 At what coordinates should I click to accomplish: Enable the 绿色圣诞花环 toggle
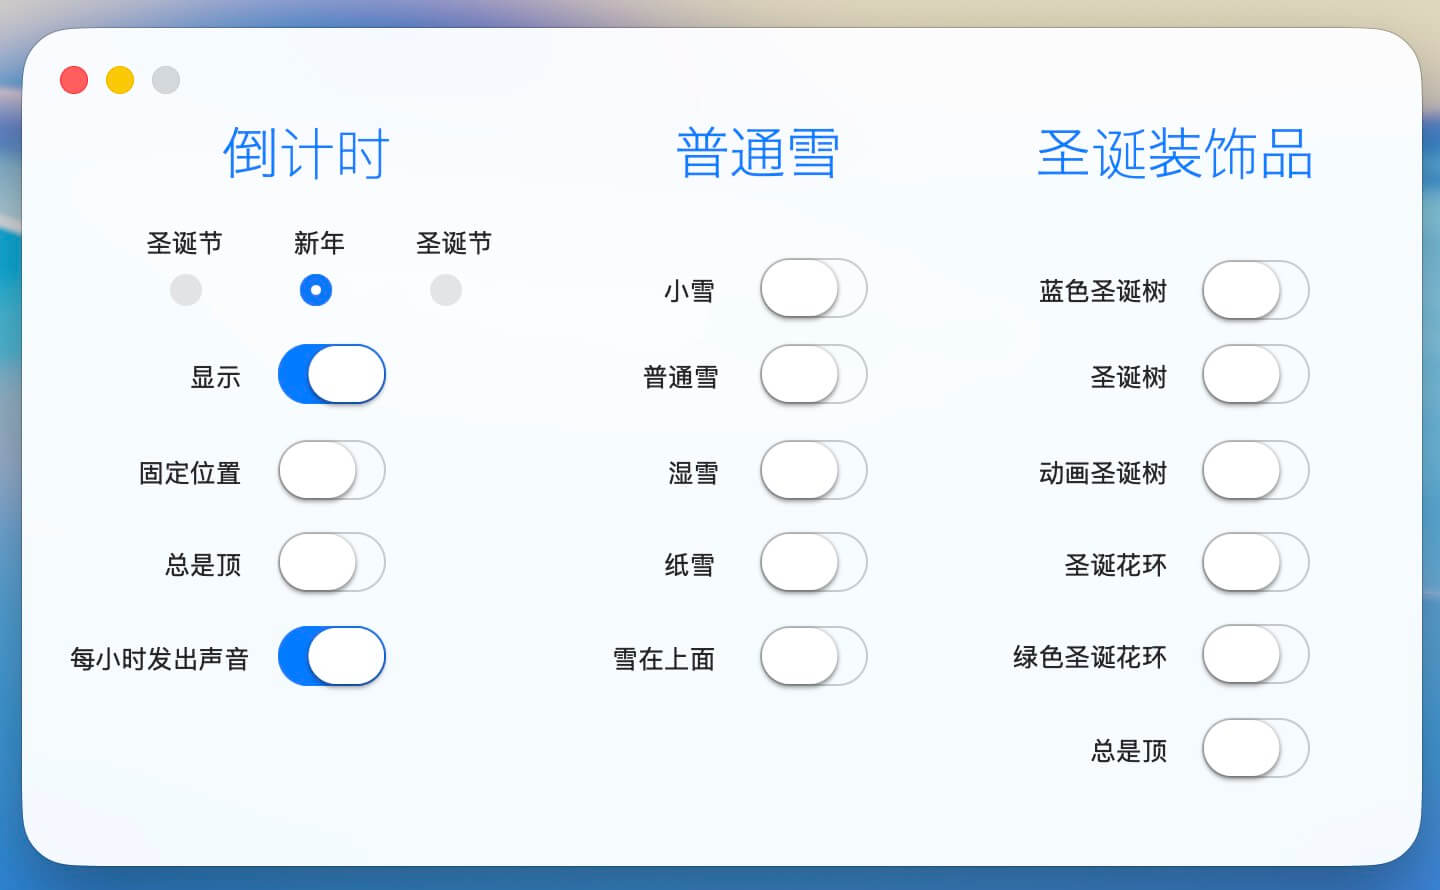pyautogui.click(x=1255, y=655)
